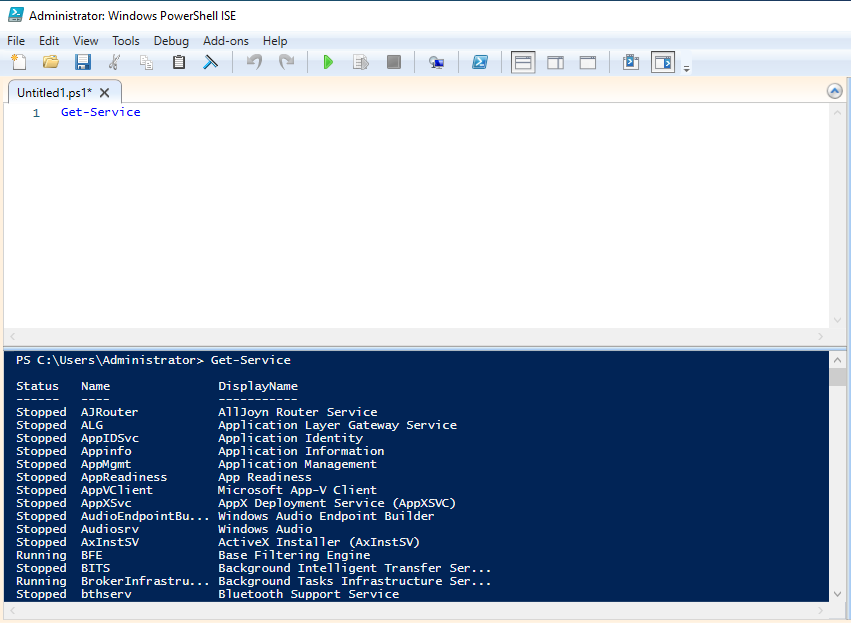Click the Run Selection icon

point(361,62)
